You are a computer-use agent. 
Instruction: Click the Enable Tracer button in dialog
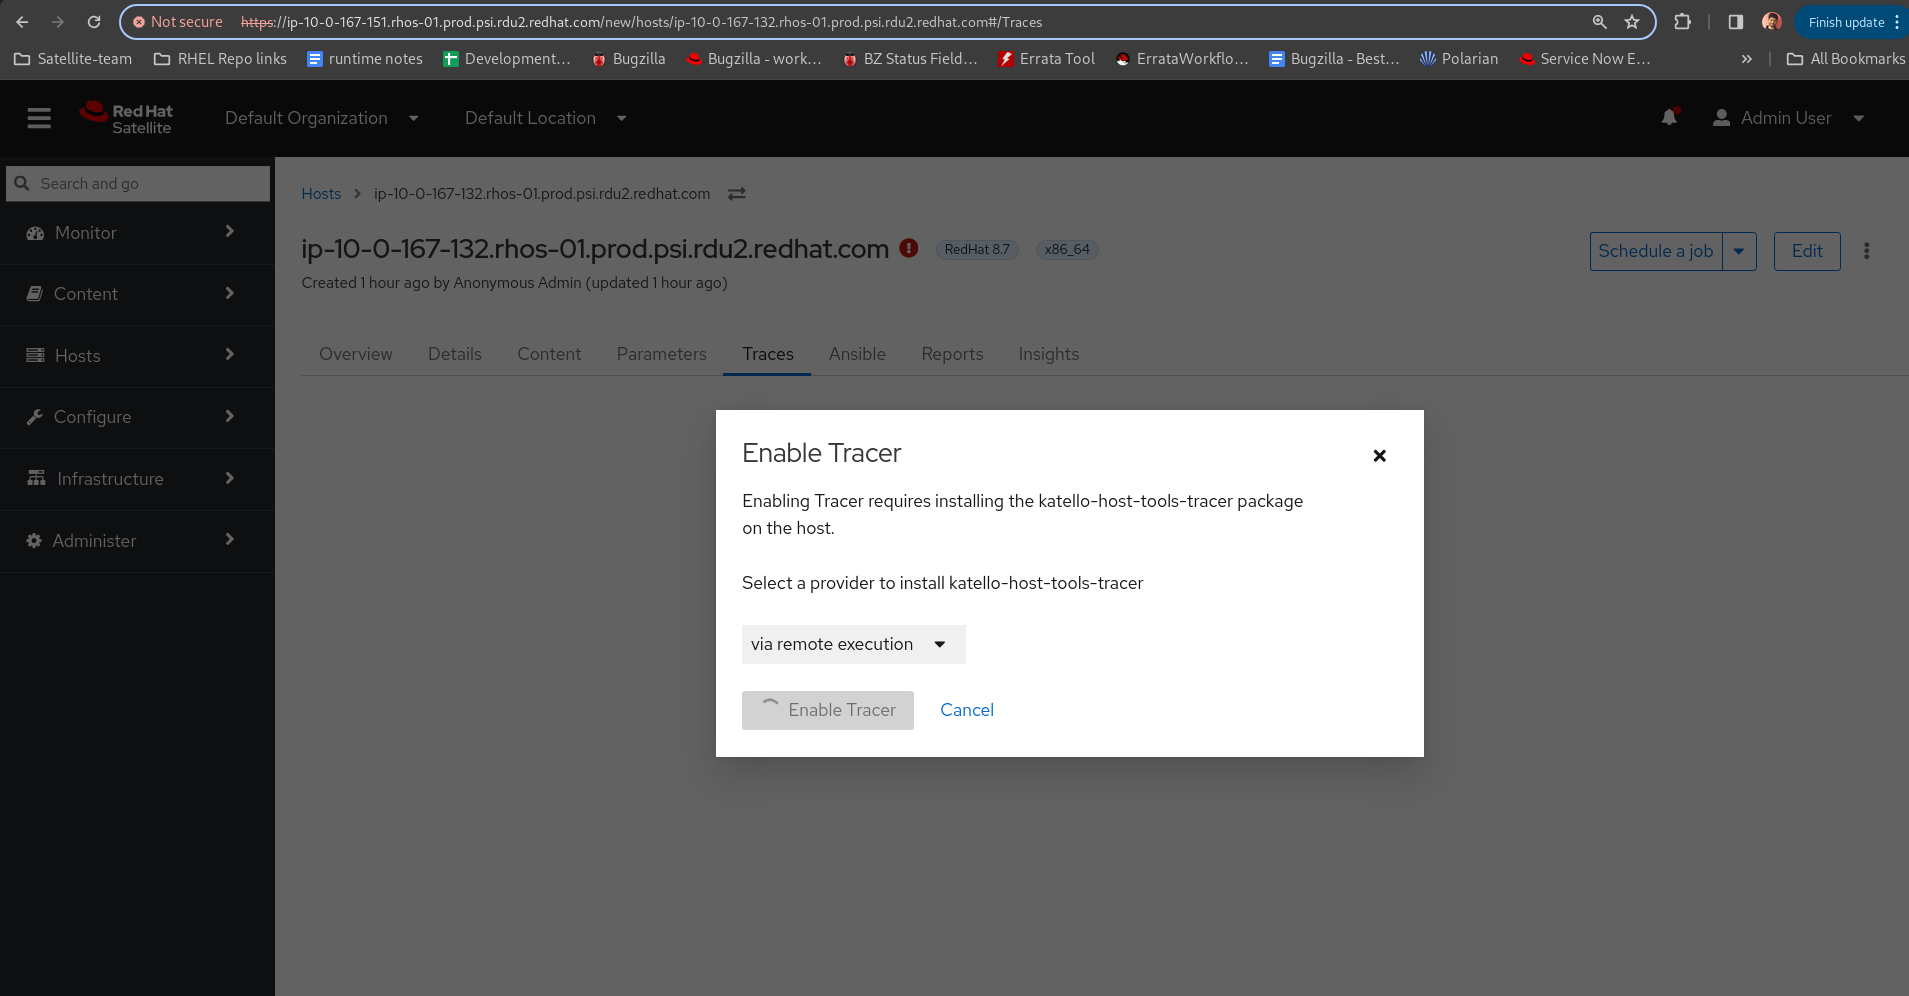[828, 710]
